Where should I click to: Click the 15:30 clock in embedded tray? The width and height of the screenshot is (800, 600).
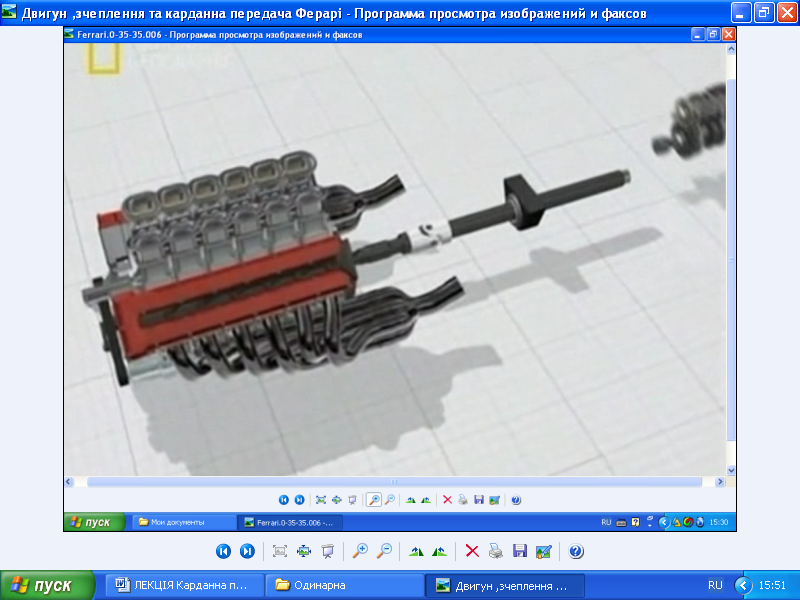719,522
